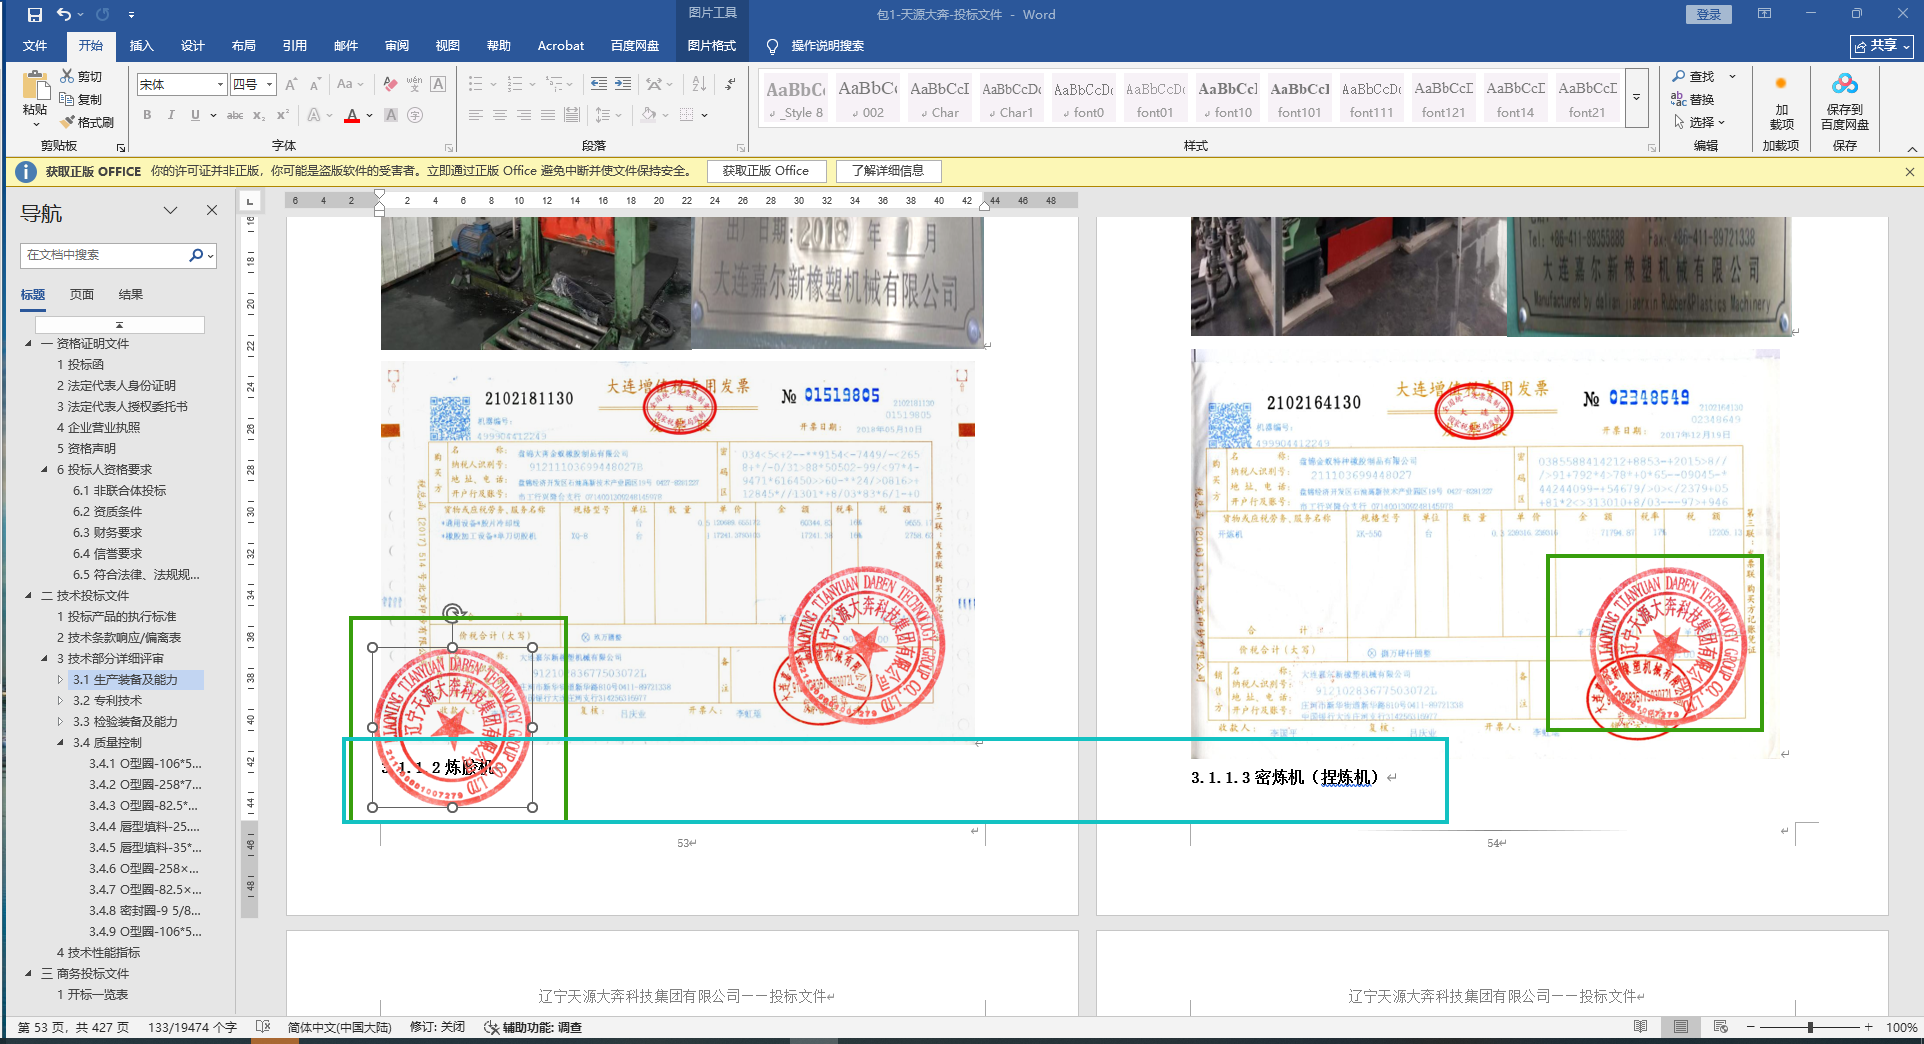The height and width of the screenshot is (1044, 1924).
Task: Apply the red font color swatch
Action: point(352,115)
